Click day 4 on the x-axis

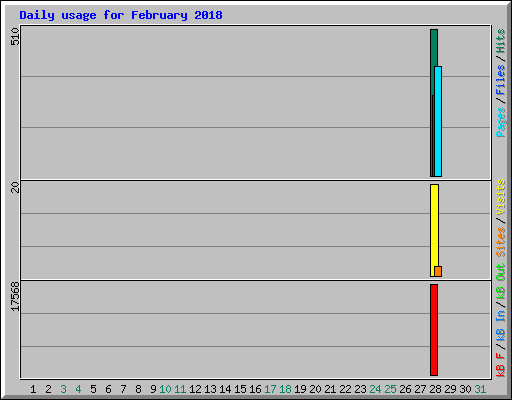click(78, 389)
